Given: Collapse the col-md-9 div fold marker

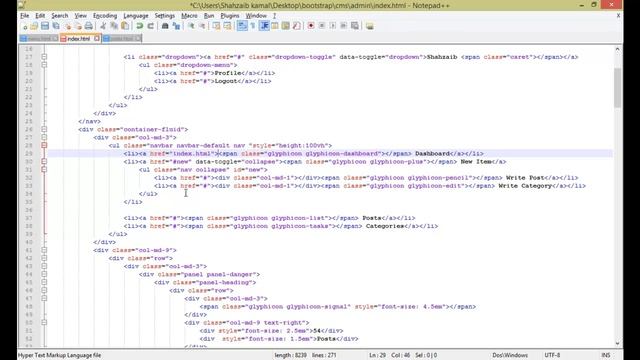Looking at the screenshot, I should click(44, 250).
